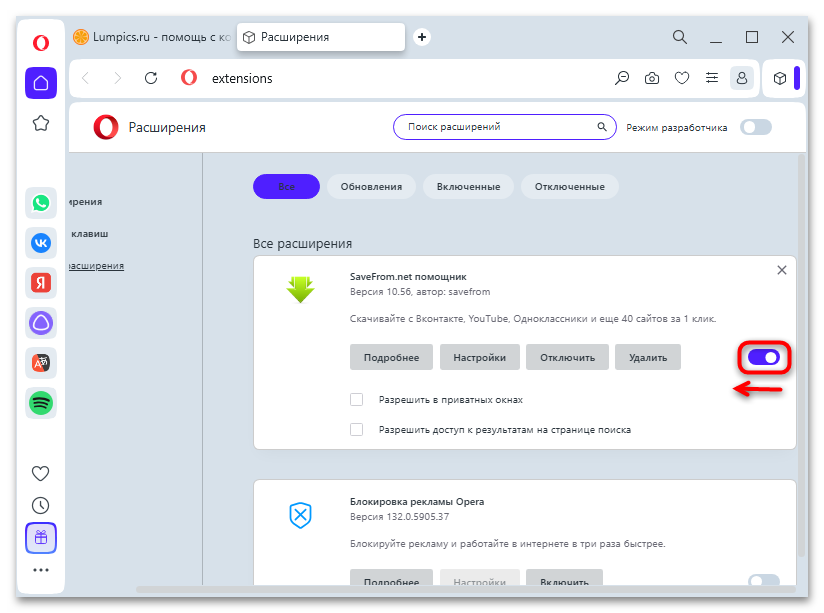
Task: Open the Home speed dial sidebar icon
Action: coord(41,83)
